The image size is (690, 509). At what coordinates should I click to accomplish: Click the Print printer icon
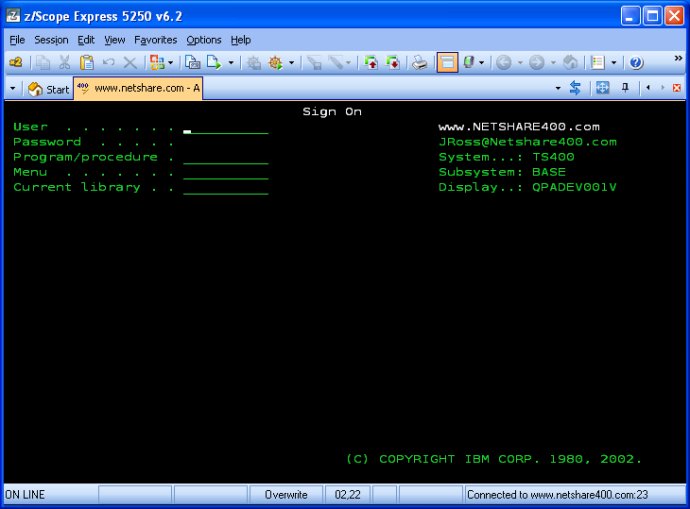[x=419, y=63]
